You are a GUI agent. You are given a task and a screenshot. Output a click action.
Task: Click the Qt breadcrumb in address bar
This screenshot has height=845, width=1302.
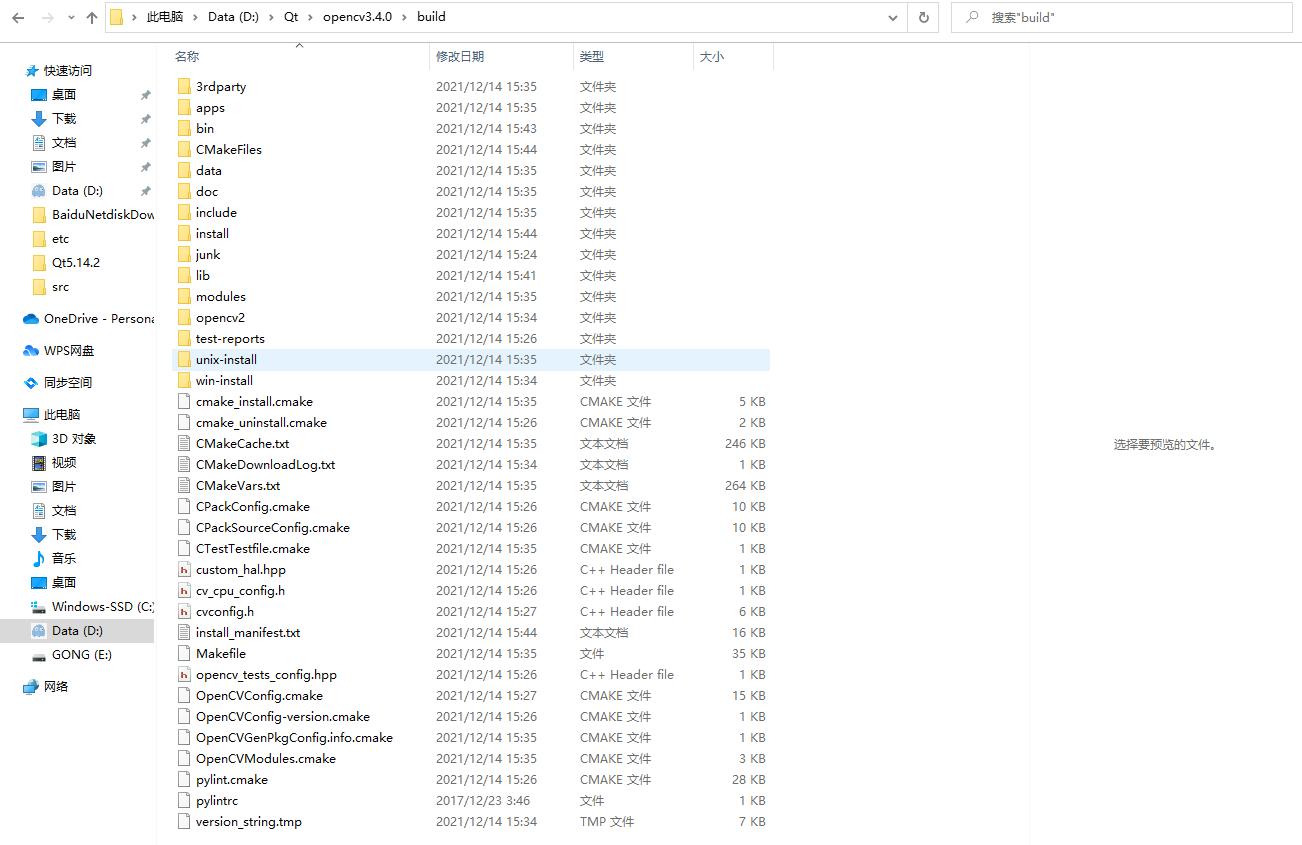(x=291, y=17)
